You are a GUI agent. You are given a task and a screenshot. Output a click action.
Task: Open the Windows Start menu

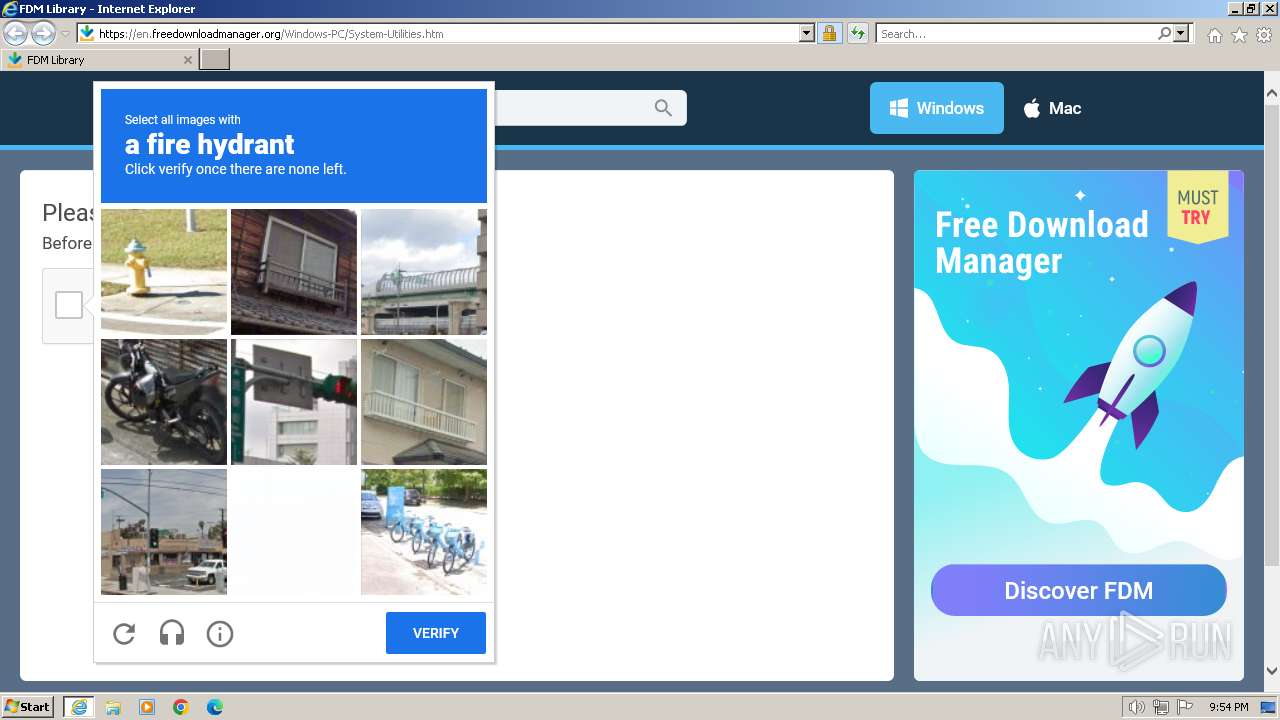pos(28,706)
